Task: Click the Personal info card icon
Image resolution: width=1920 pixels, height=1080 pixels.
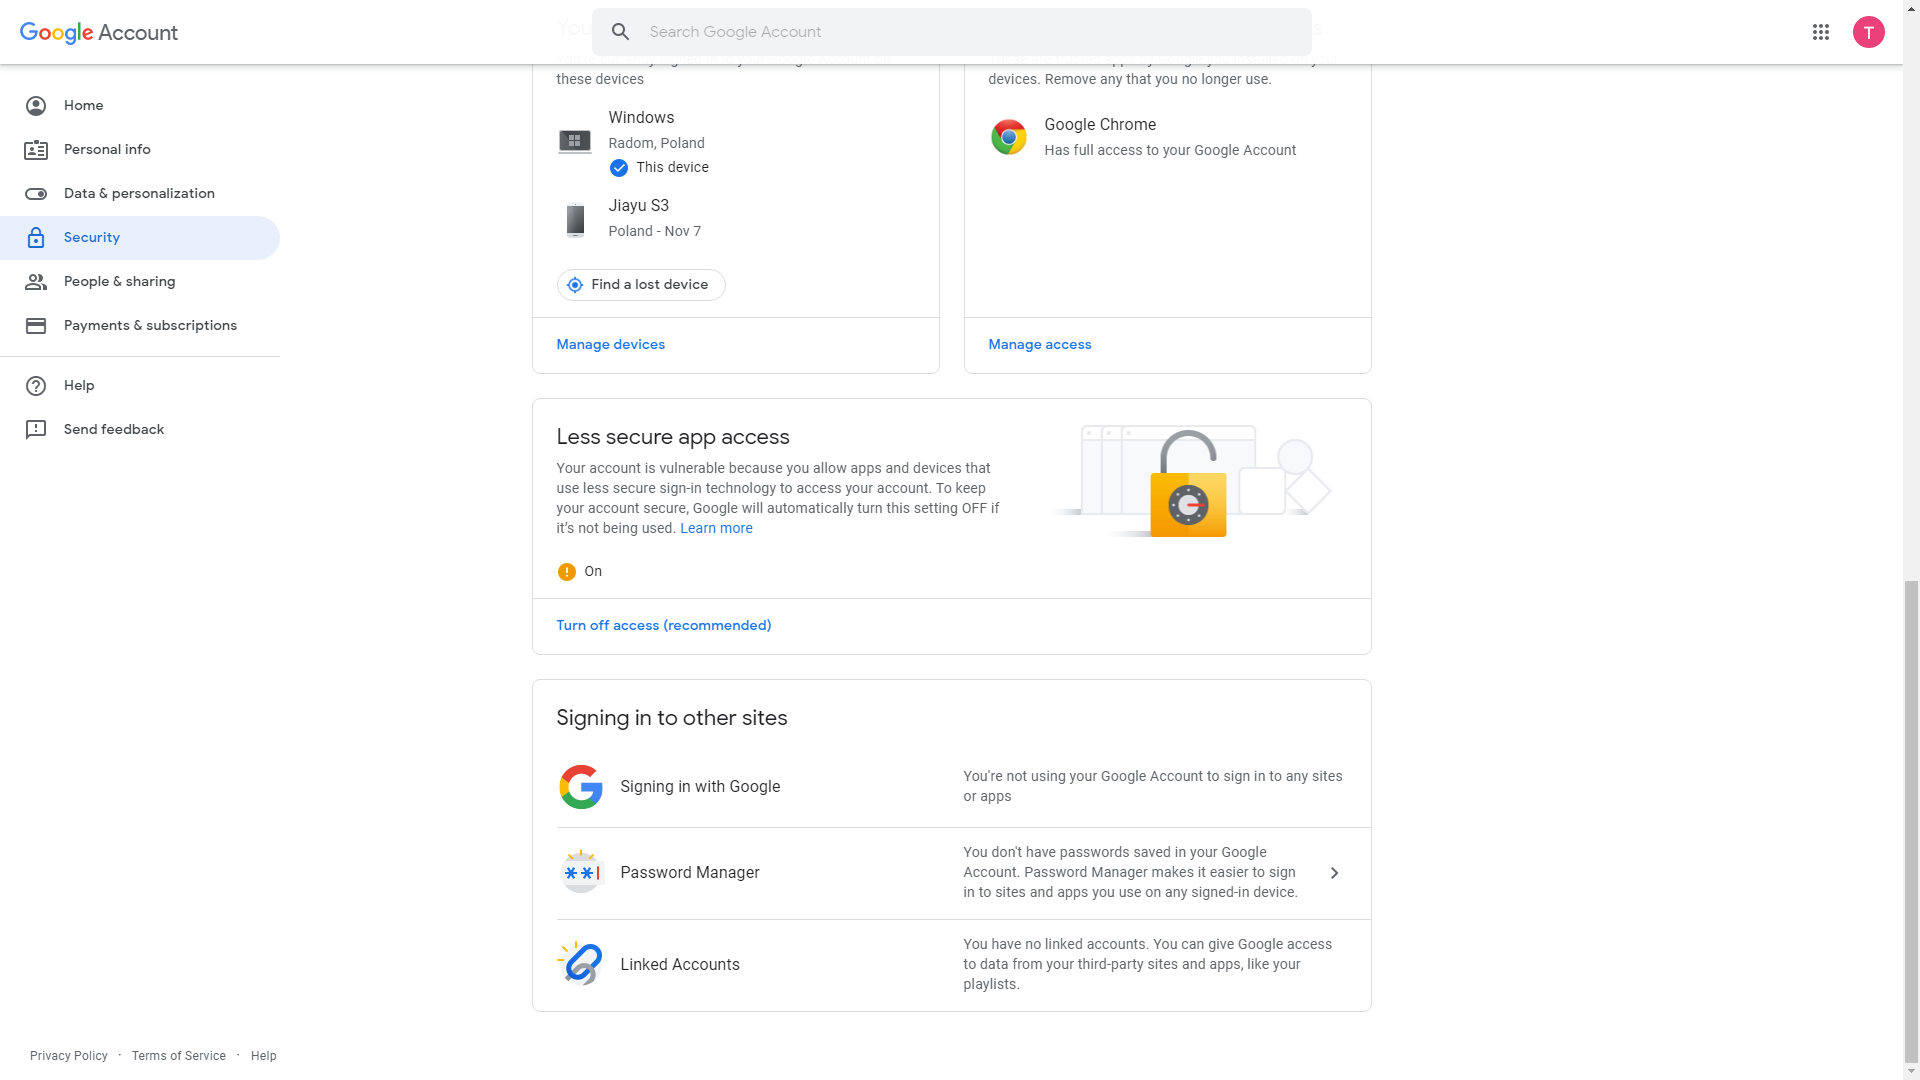Action: (36, 150)
